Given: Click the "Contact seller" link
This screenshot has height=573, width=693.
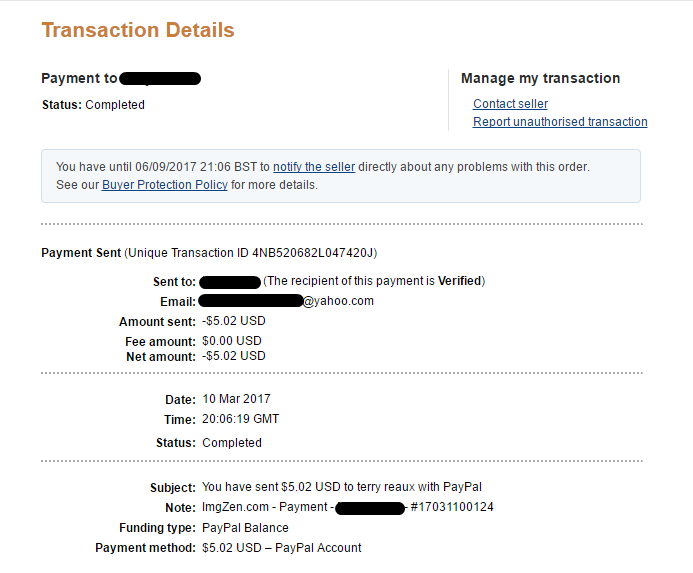Looking at the screenshot, I should 510,104.
